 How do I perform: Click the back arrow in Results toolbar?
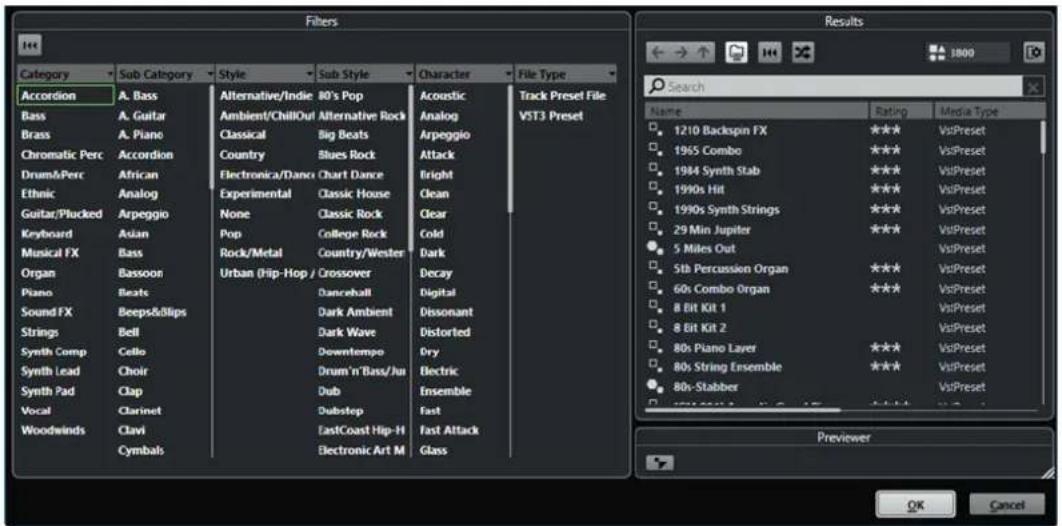point(657,53)
